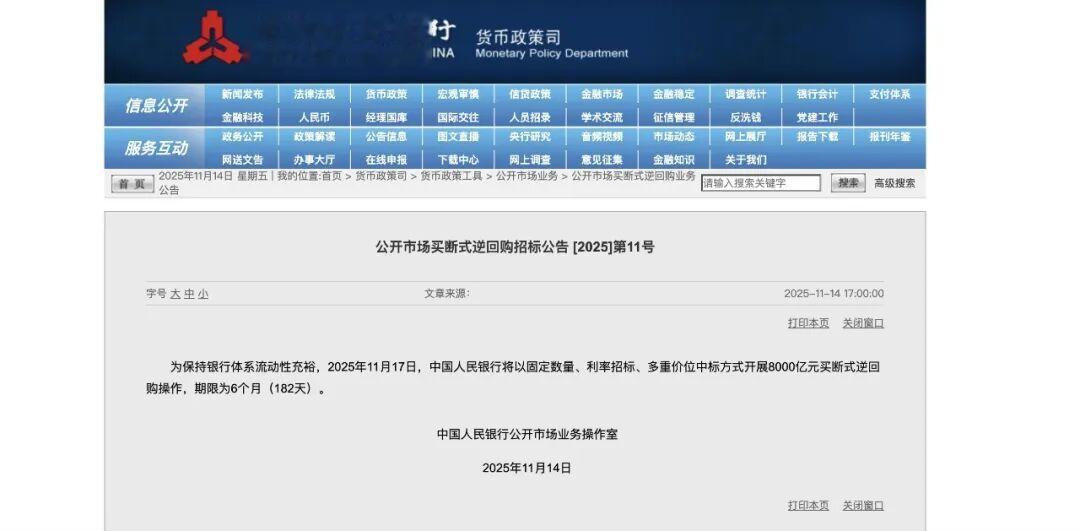Open the 音频视频 section
The height and width of the screenshot is (531, 1080).
(x=601, y=136)
